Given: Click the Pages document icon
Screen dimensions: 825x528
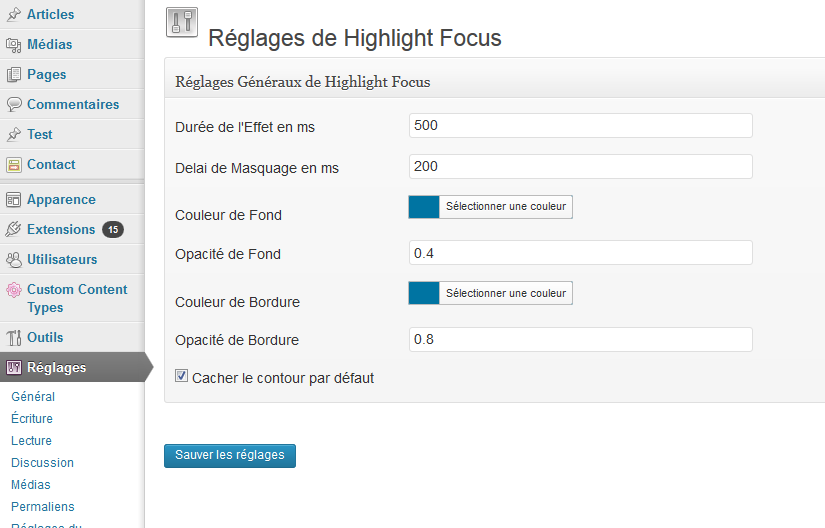Looking at the screenshot, I should click(x=14, y=75).
